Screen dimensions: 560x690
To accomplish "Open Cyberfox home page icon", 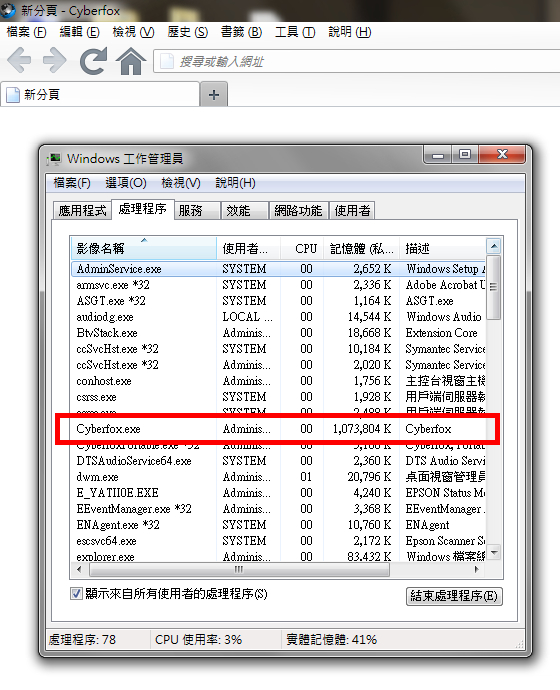I will coord(131,60).
